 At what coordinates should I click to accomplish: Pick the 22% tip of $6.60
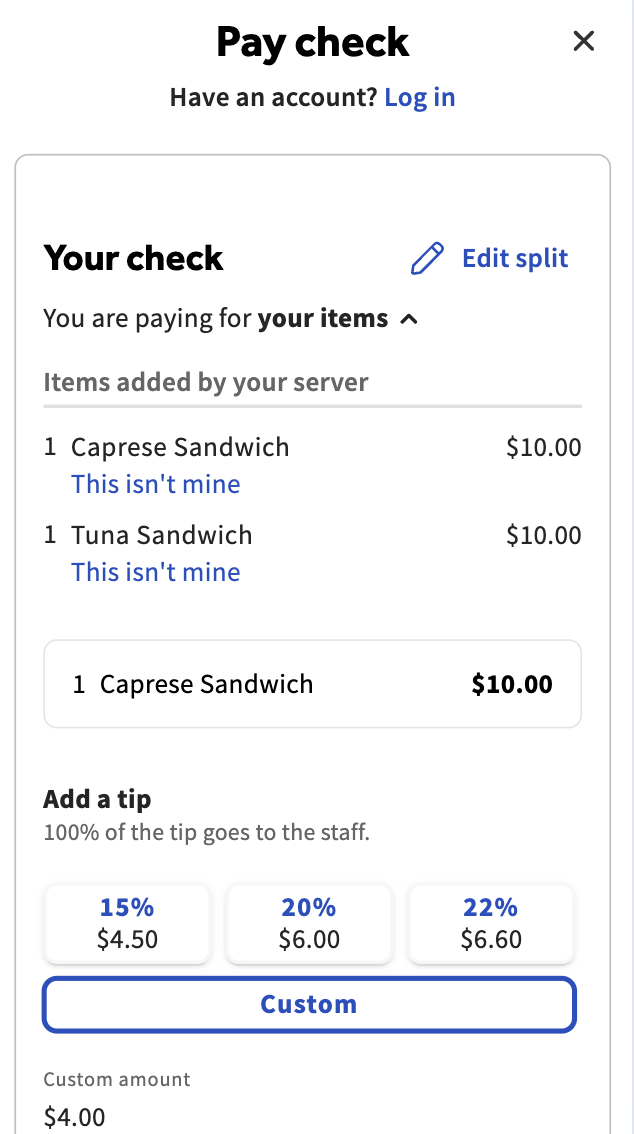point(491,922)
